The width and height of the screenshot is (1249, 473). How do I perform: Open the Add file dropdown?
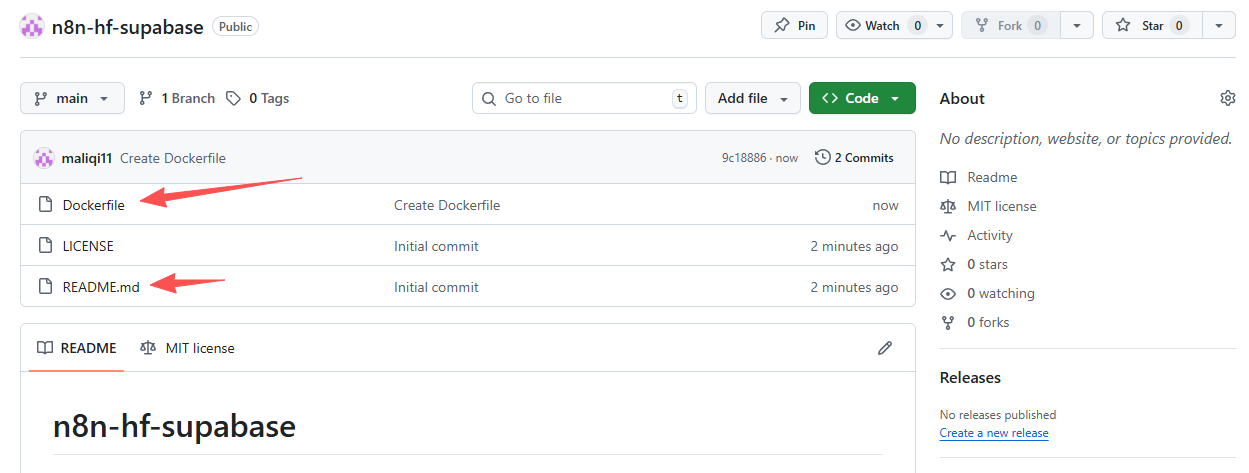(752, 98)
